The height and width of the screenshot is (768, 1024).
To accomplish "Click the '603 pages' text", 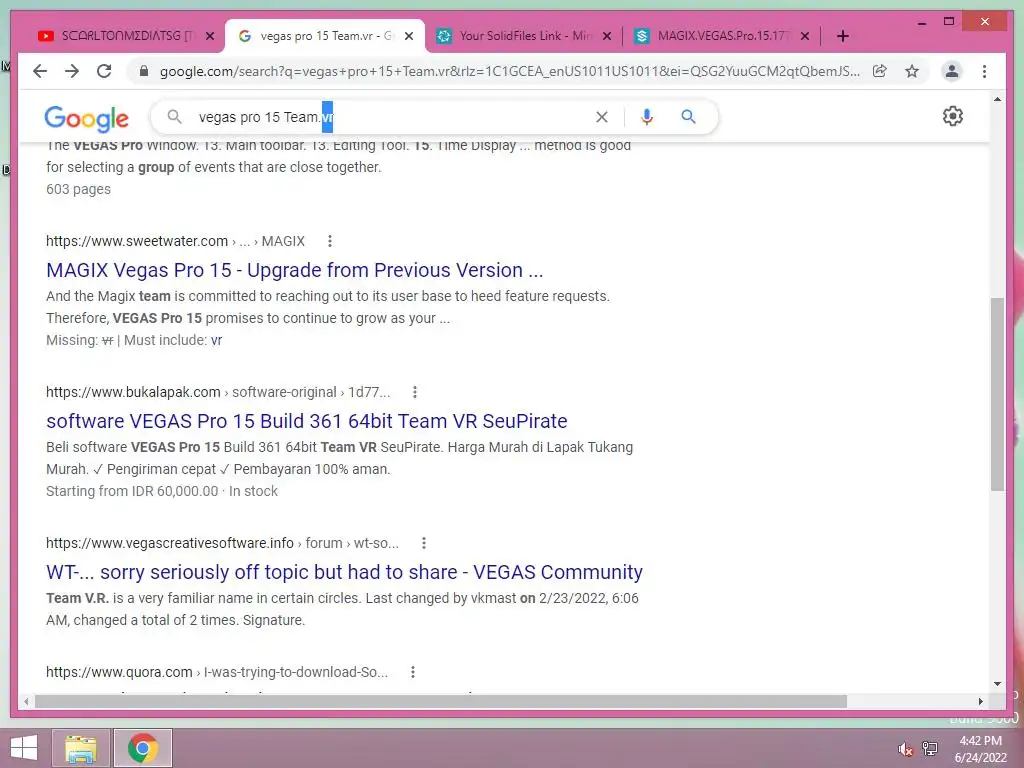I will (x=78, y=189).
